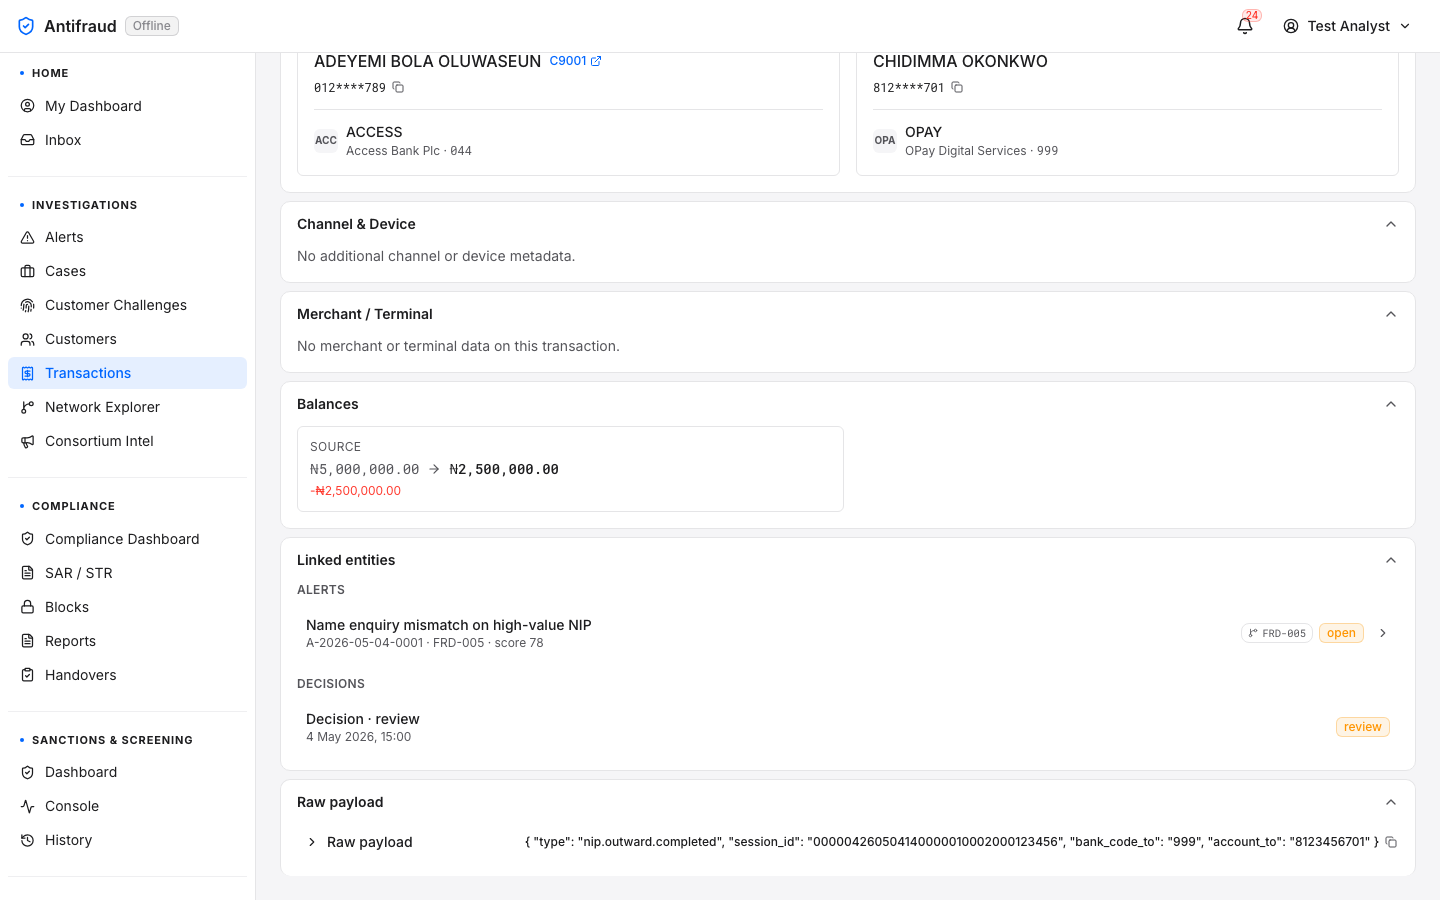The width and height of the screenshot is (1440, 900).
Task: Click the Network Explorer branch icon
Action: (x=28, y=407)
